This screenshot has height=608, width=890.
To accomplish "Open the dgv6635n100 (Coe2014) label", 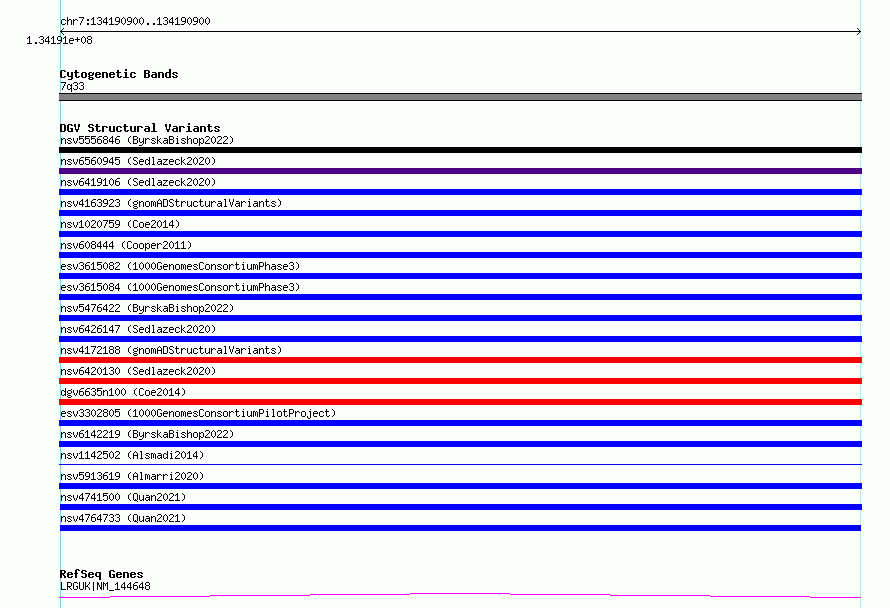I will coord(123,392).
